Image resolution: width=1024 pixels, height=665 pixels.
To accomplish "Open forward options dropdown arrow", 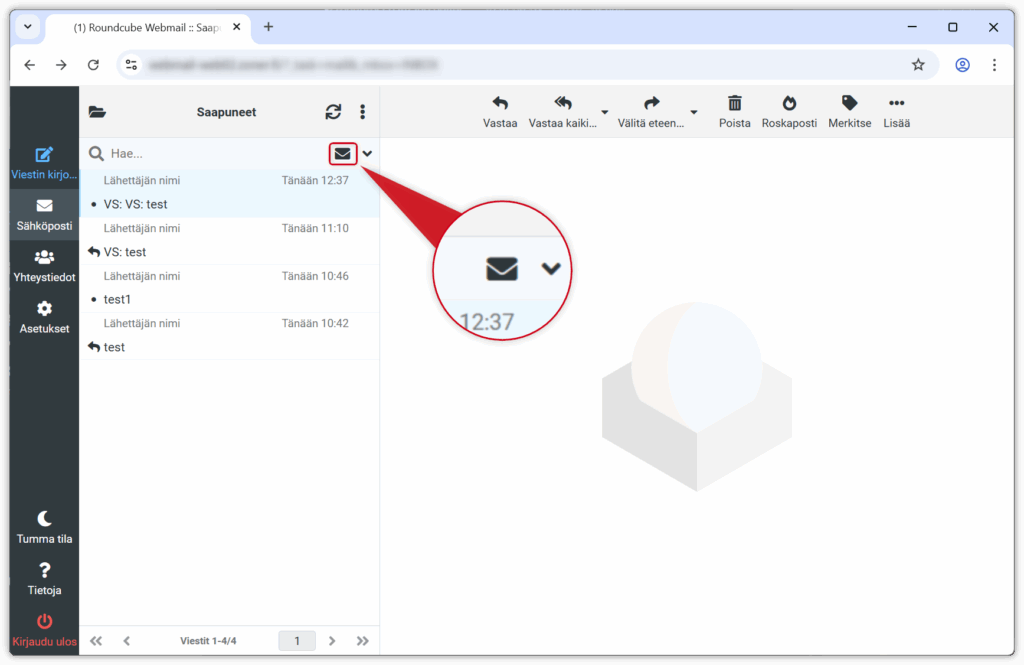I will (x=694, y=111).
